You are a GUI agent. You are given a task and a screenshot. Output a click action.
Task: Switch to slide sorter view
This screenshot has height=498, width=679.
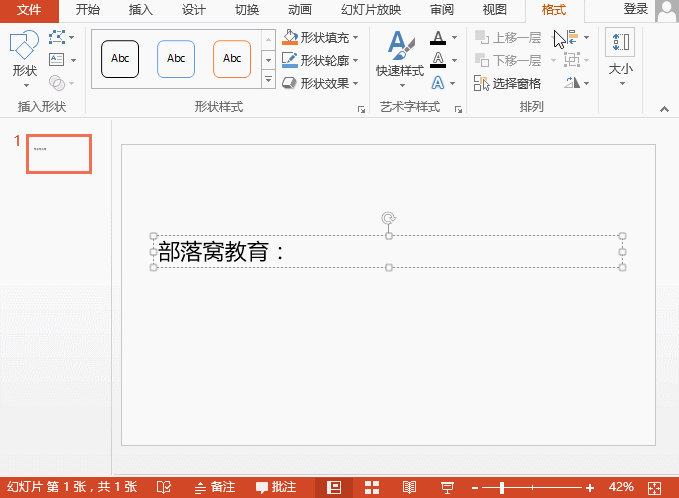click(372, 487)
